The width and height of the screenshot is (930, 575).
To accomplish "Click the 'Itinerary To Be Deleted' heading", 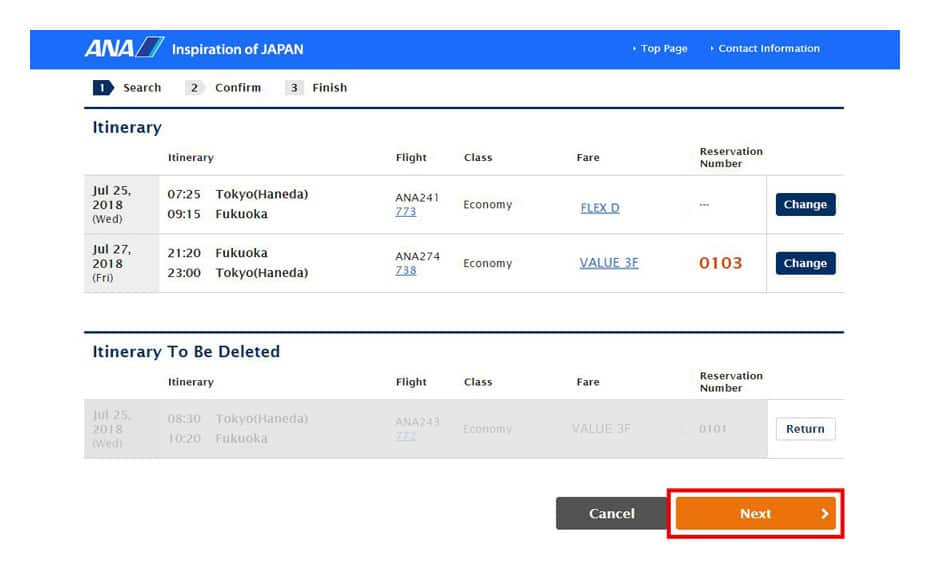I will pos(186,351).
